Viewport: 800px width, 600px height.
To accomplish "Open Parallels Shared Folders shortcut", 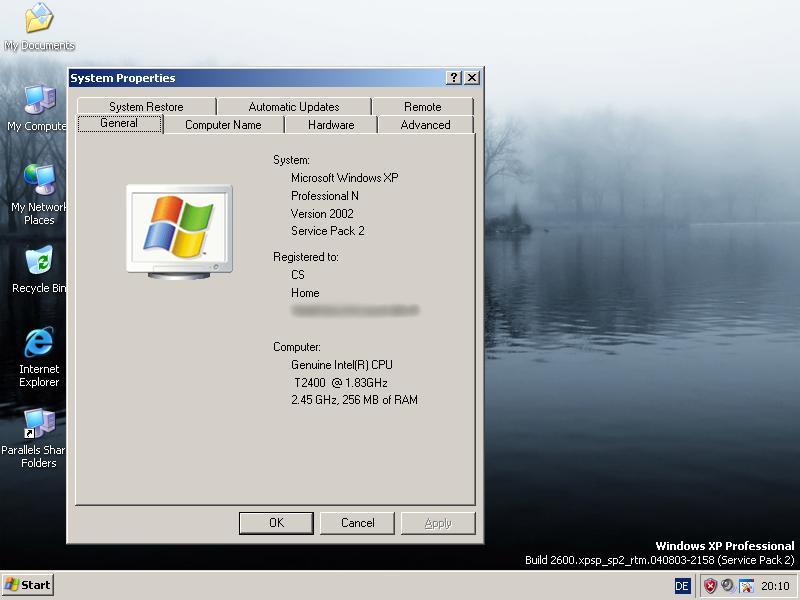I will click(x=39, y=425).
